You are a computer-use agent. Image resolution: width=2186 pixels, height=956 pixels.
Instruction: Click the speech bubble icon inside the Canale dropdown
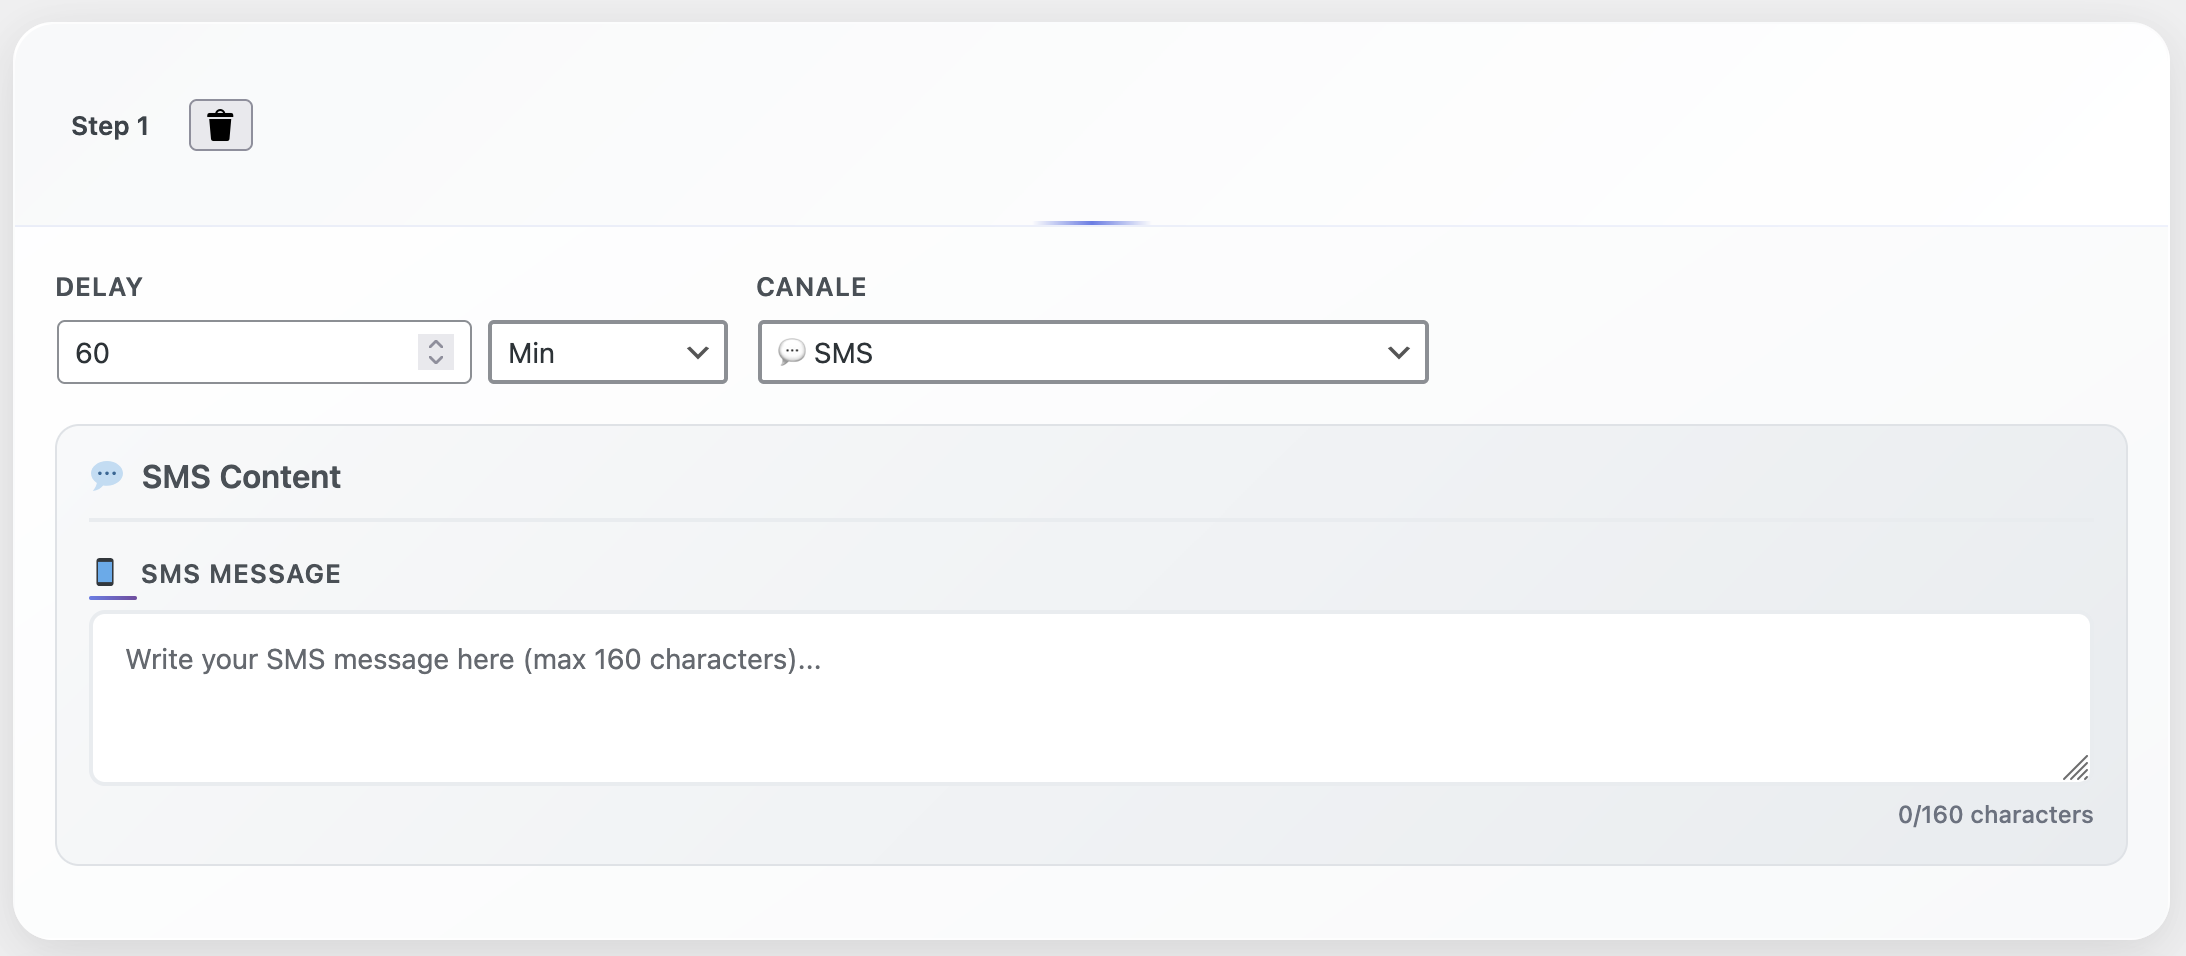(x=791, y=352)
